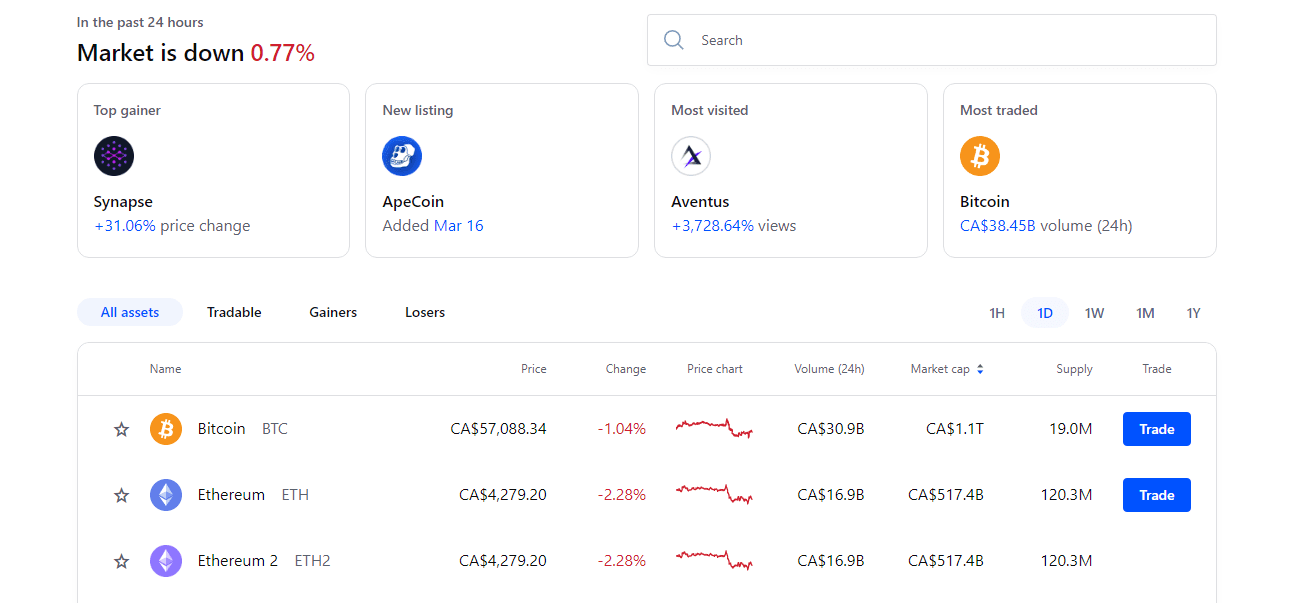Open the Bitcoin name in Most traded card

[985, 202]
